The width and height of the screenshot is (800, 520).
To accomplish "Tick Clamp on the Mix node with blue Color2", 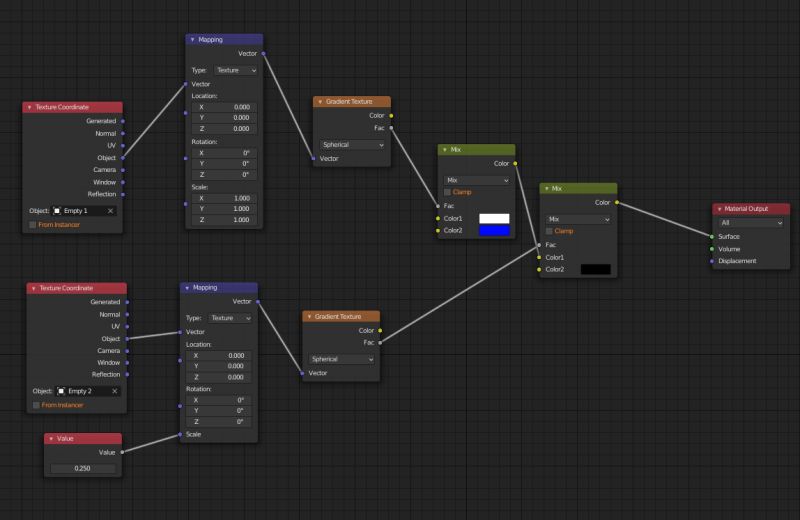I will (x=447, y=192).
